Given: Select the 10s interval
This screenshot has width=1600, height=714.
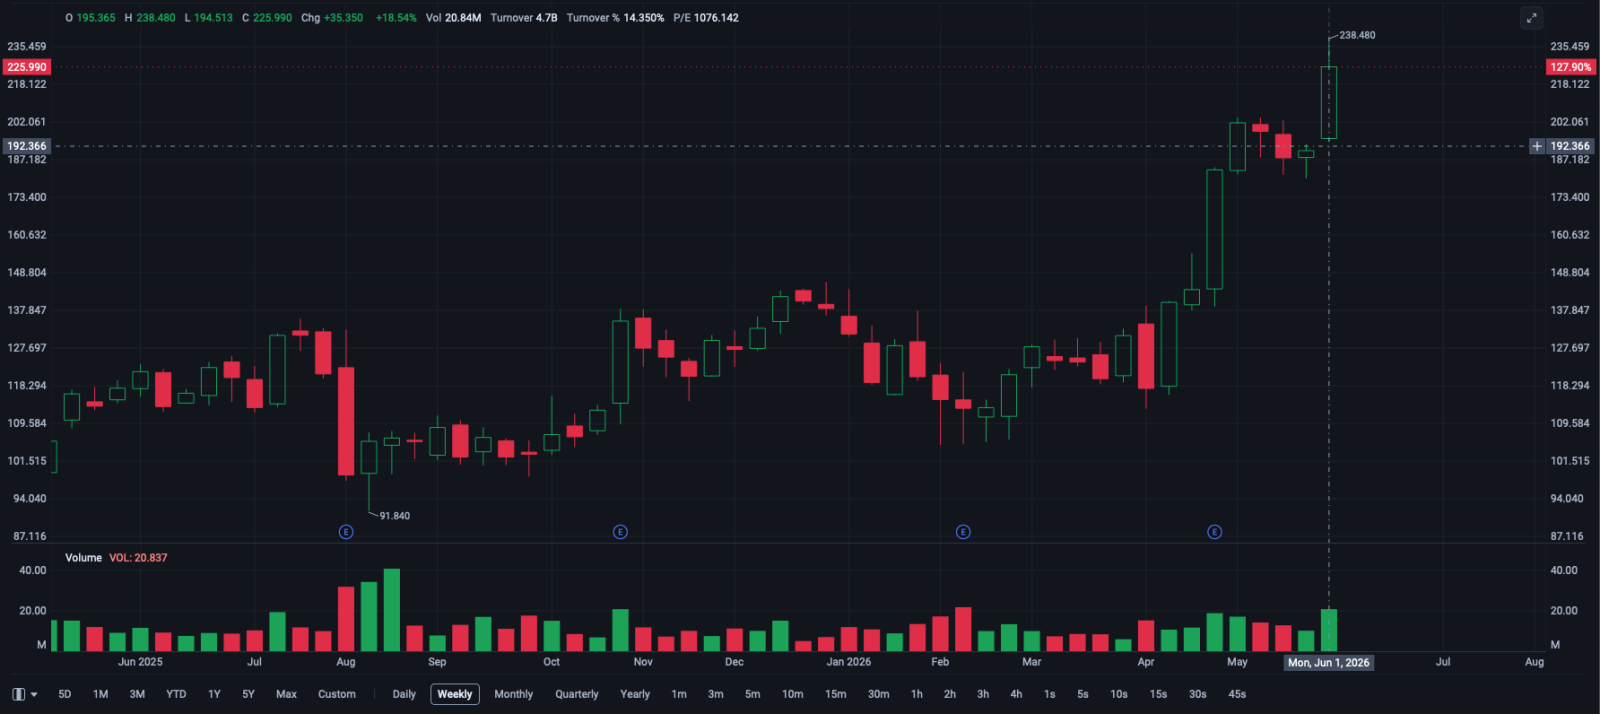Looking at the screenshot, I should [1119, 694].
